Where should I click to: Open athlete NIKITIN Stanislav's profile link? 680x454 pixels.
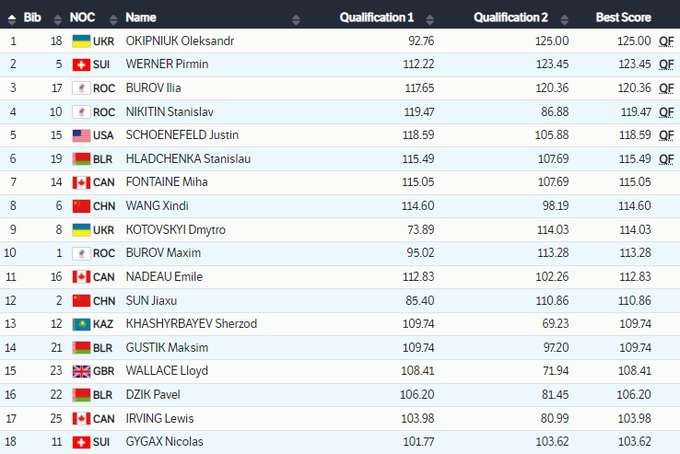tap(169, 112)
